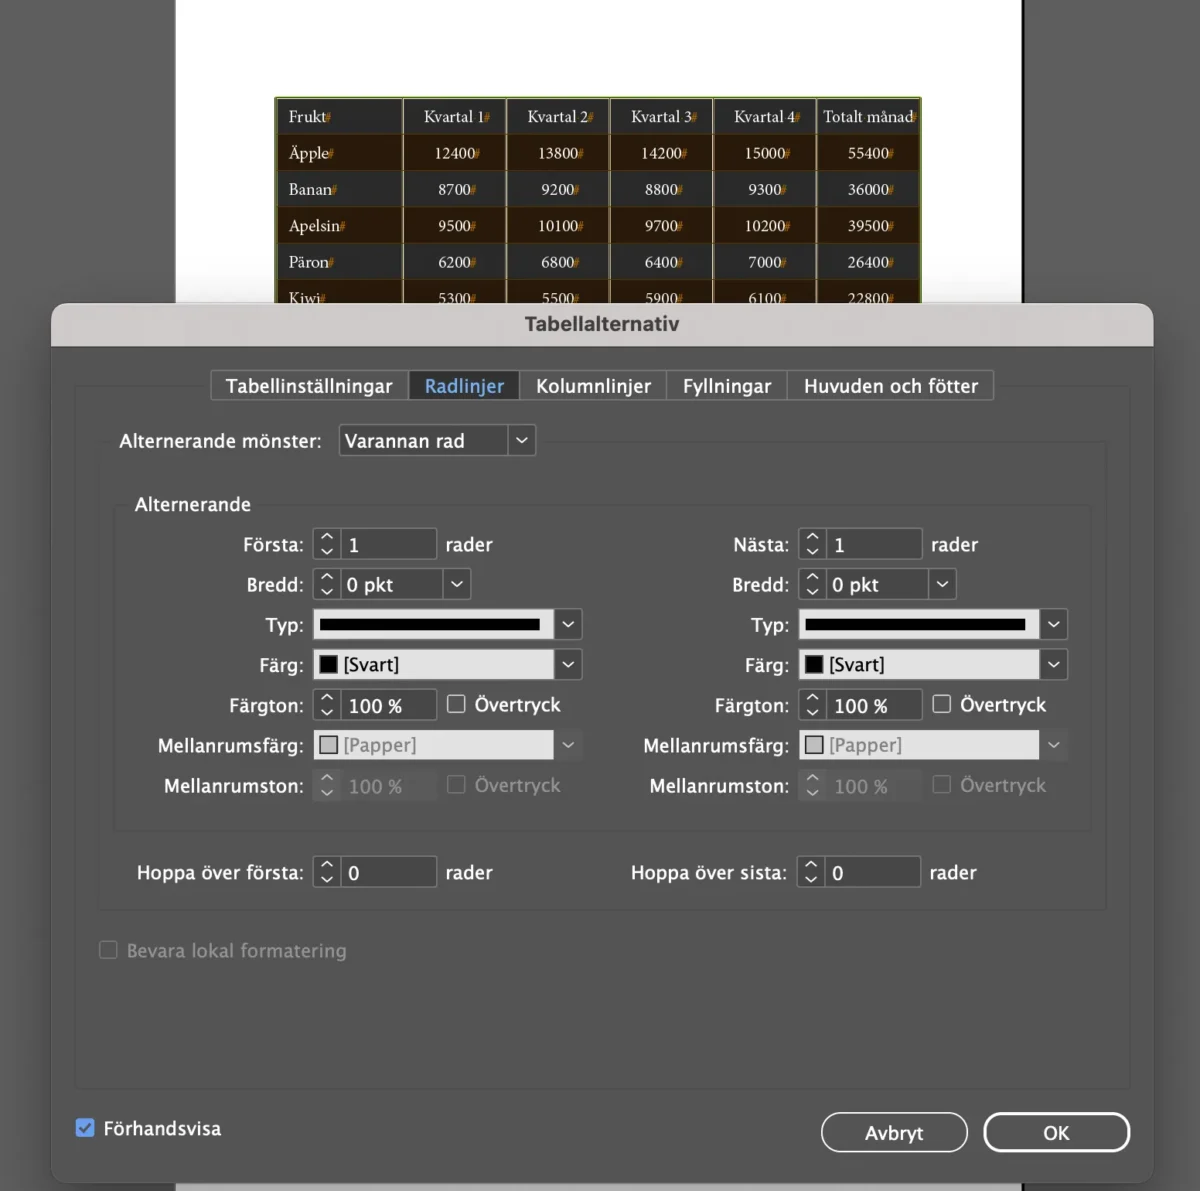
Task: Enable Övertryck for the Nästa Färgton
Action: (941, 705)
